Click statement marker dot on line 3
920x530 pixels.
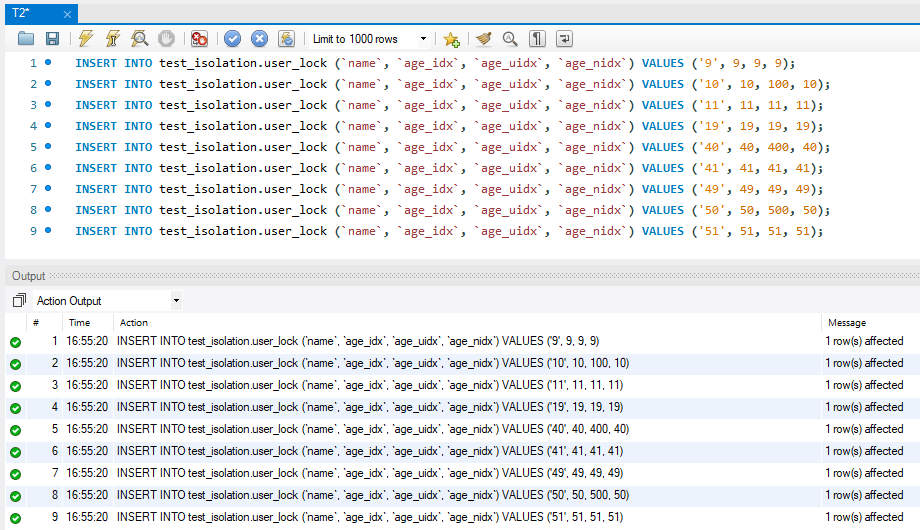[48, 104]
